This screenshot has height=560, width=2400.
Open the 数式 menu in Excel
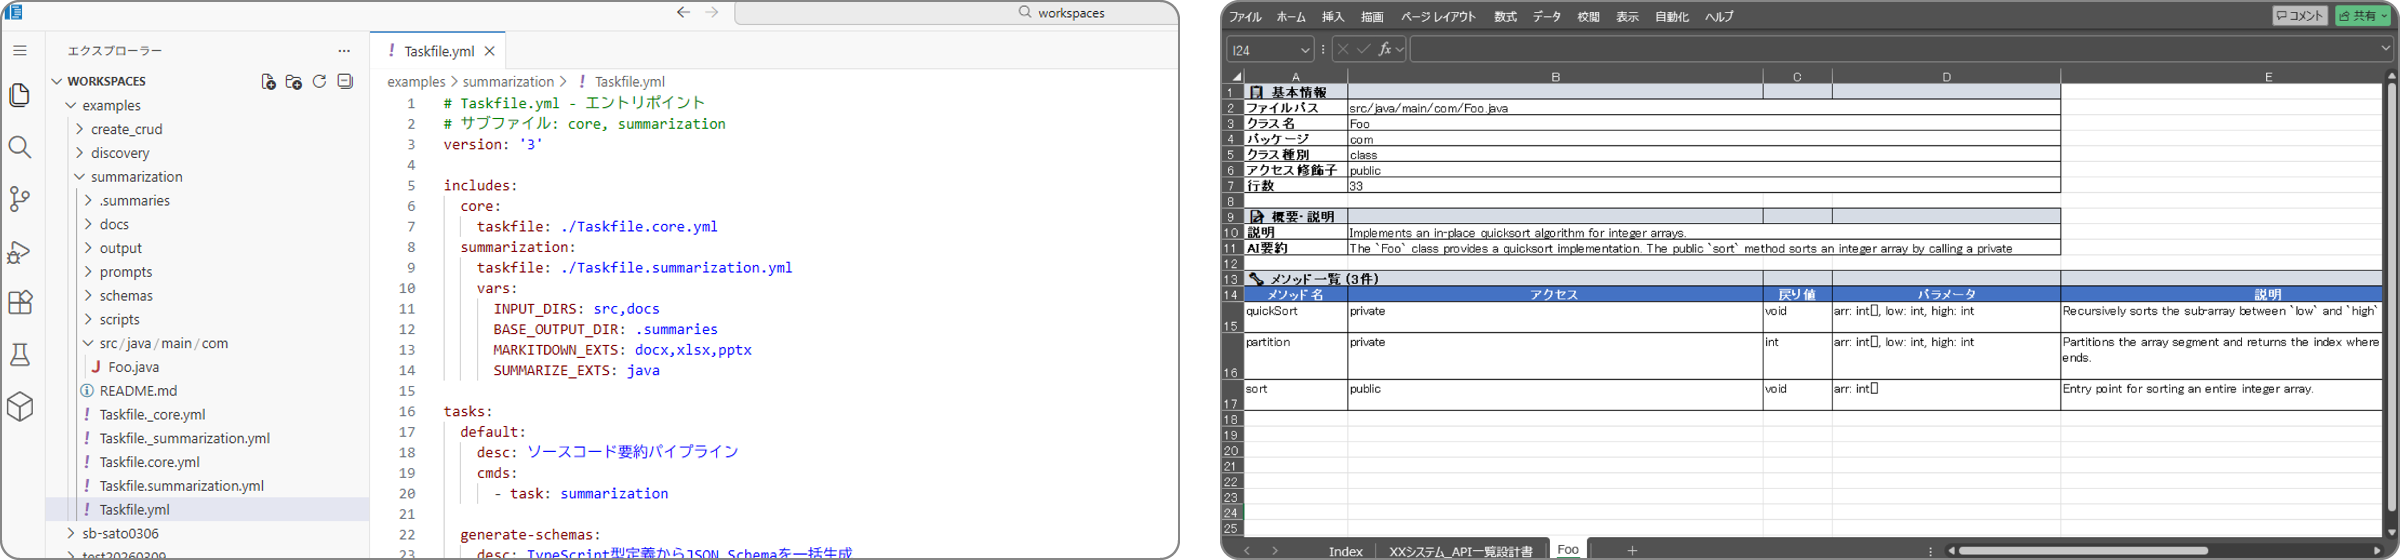(1504, 17)
